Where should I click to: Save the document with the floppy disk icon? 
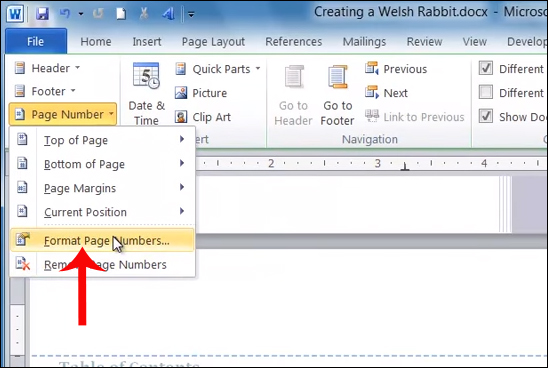tap(42, 14)
